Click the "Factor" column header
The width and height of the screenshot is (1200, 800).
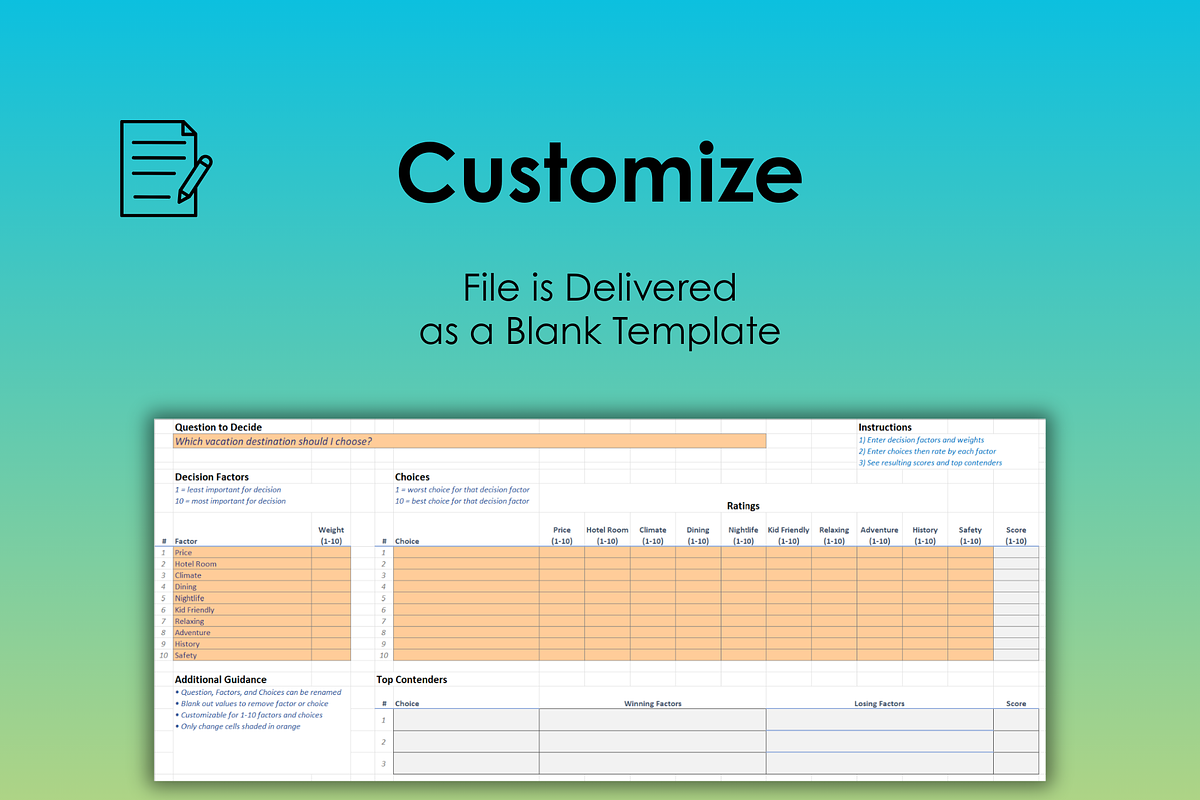(186, 541)
